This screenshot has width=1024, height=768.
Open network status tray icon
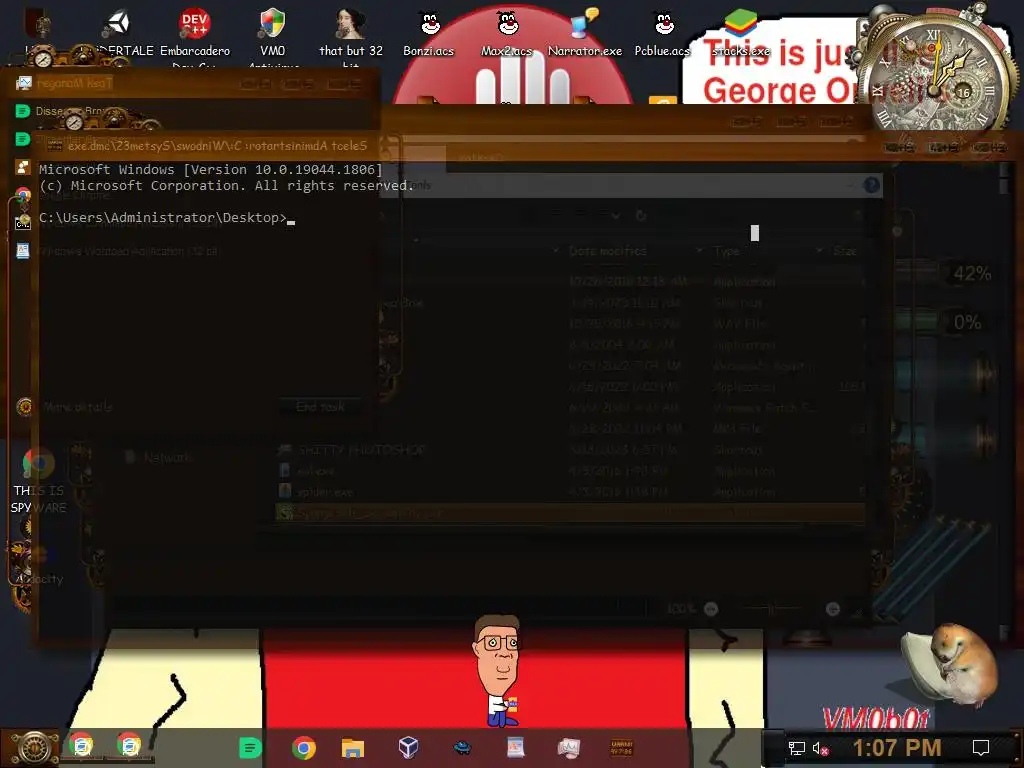pos(797,748)
